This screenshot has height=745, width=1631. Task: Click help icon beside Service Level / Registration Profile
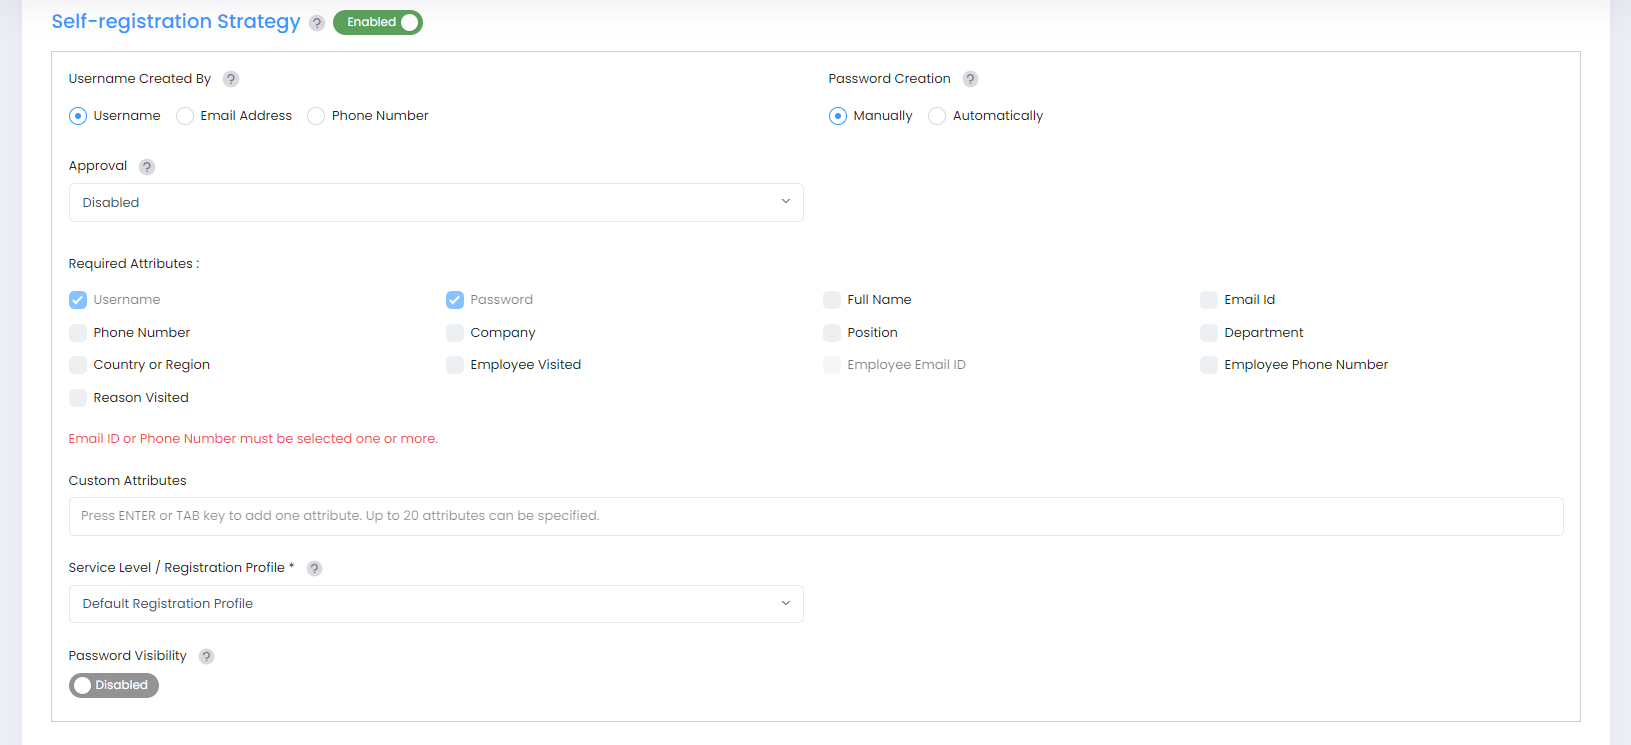[314, 568]
